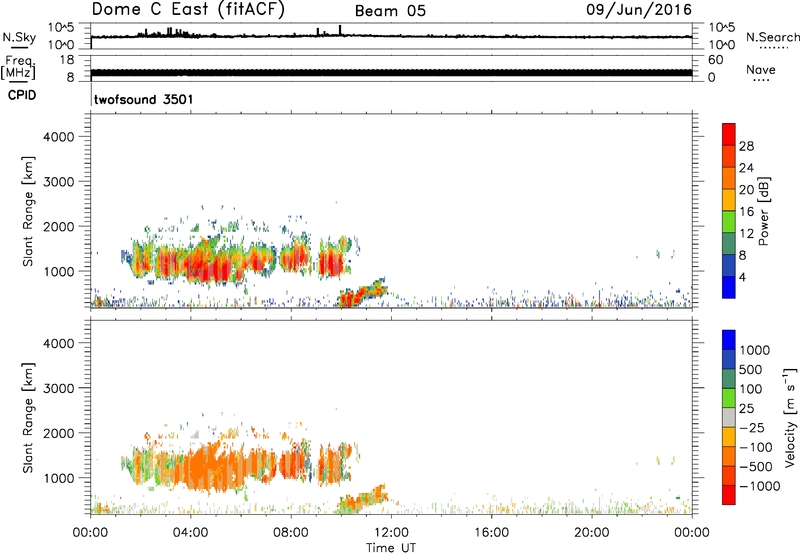The height and width of the screenshot is (554, 800).
Task: Click the '12' label on Power colorbar
Action: pyautogui.click(x=746, y=234)
